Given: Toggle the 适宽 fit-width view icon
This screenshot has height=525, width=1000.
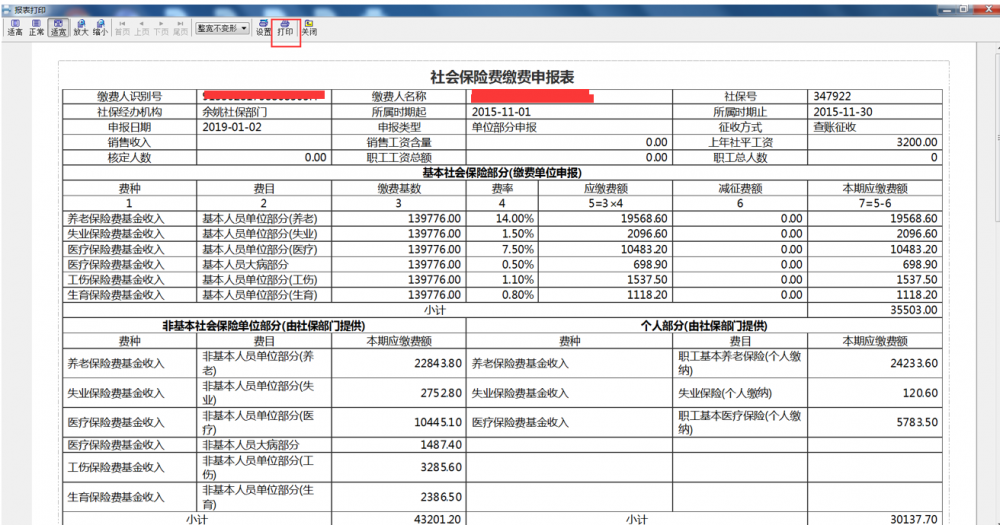Looking at the screenshot, I should pos(58,27).
